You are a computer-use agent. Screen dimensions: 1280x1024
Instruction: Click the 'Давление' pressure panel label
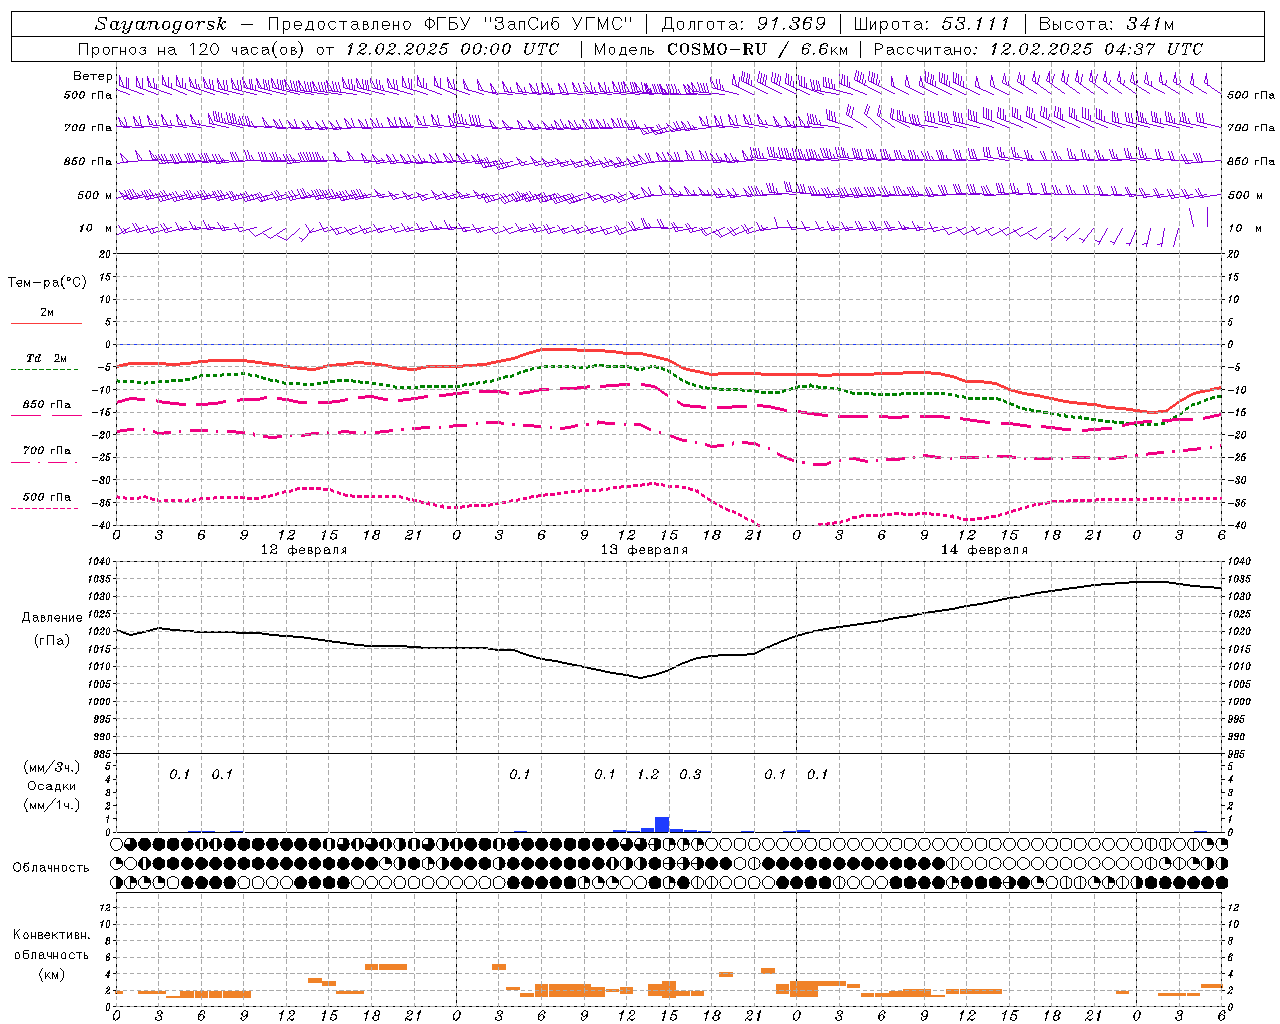pyautogui.click(x=52, y=618)
